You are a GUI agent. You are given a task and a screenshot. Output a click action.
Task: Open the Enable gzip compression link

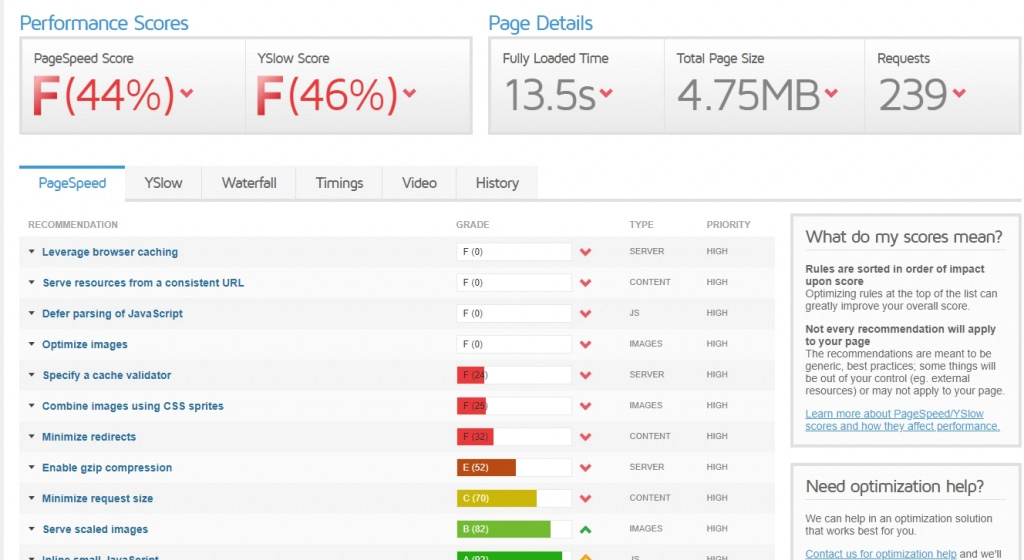point(107,467)
